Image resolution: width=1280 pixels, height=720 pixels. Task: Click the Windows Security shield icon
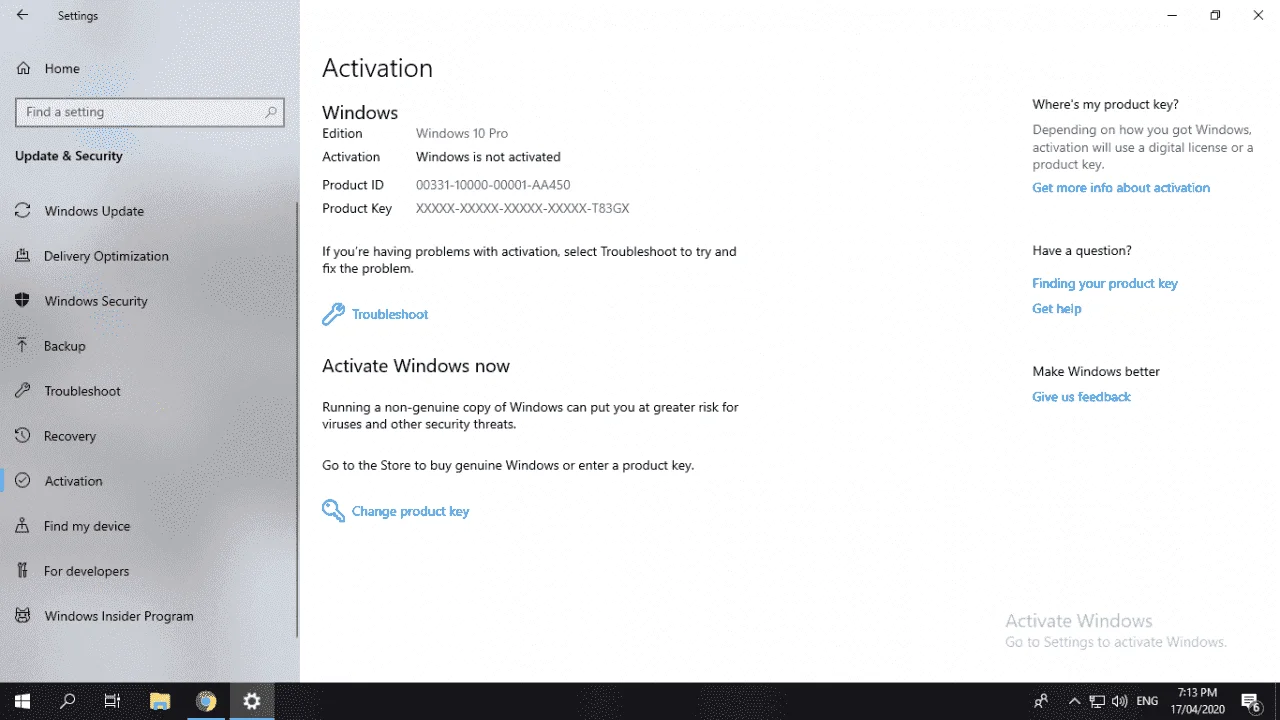point(22,301)
